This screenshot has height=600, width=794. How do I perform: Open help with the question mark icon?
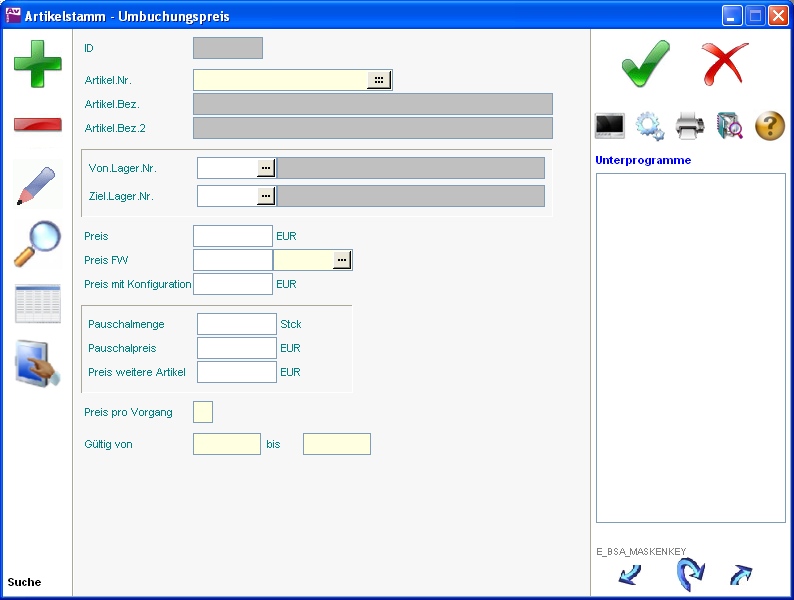click(x=769, y=126)
